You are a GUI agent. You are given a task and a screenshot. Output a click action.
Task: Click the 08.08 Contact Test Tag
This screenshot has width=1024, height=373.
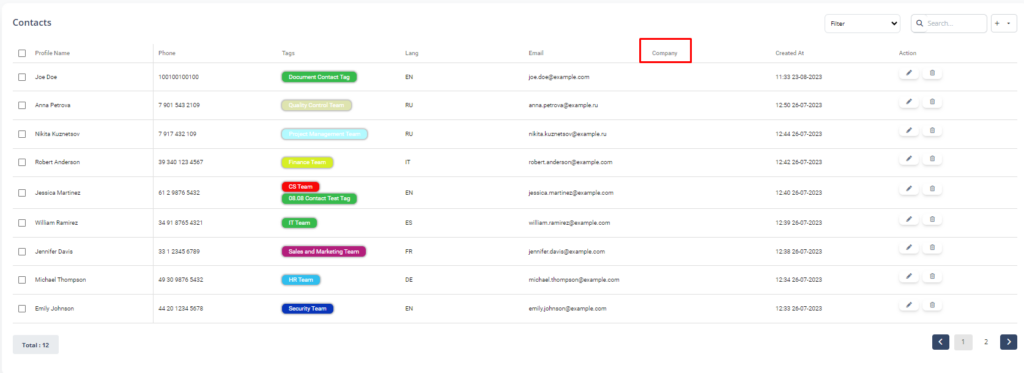319,198
